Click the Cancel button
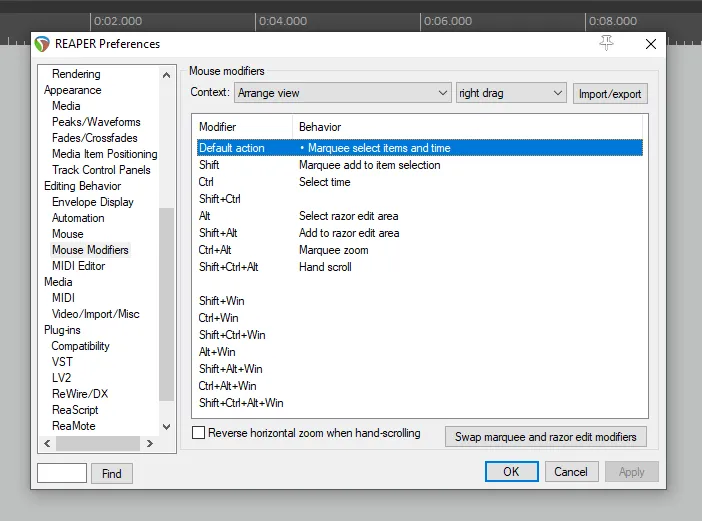This screenshot has width=702, height=521. [x=571, y=471]
